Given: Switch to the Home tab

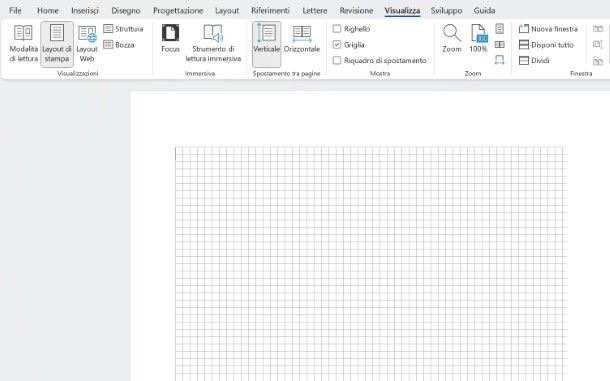Looking at the screenshot, I should [47, 11].
